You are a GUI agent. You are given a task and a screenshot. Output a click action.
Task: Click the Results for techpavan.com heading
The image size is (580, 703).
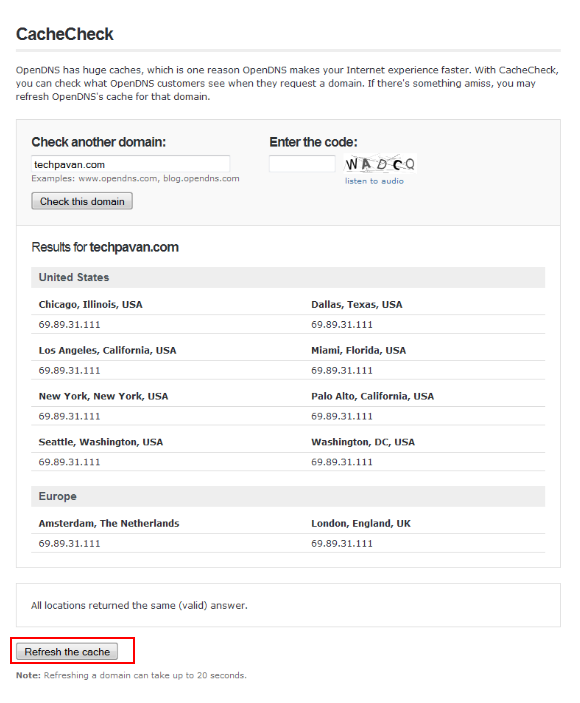pyautogui.click(x=105, y=247)
